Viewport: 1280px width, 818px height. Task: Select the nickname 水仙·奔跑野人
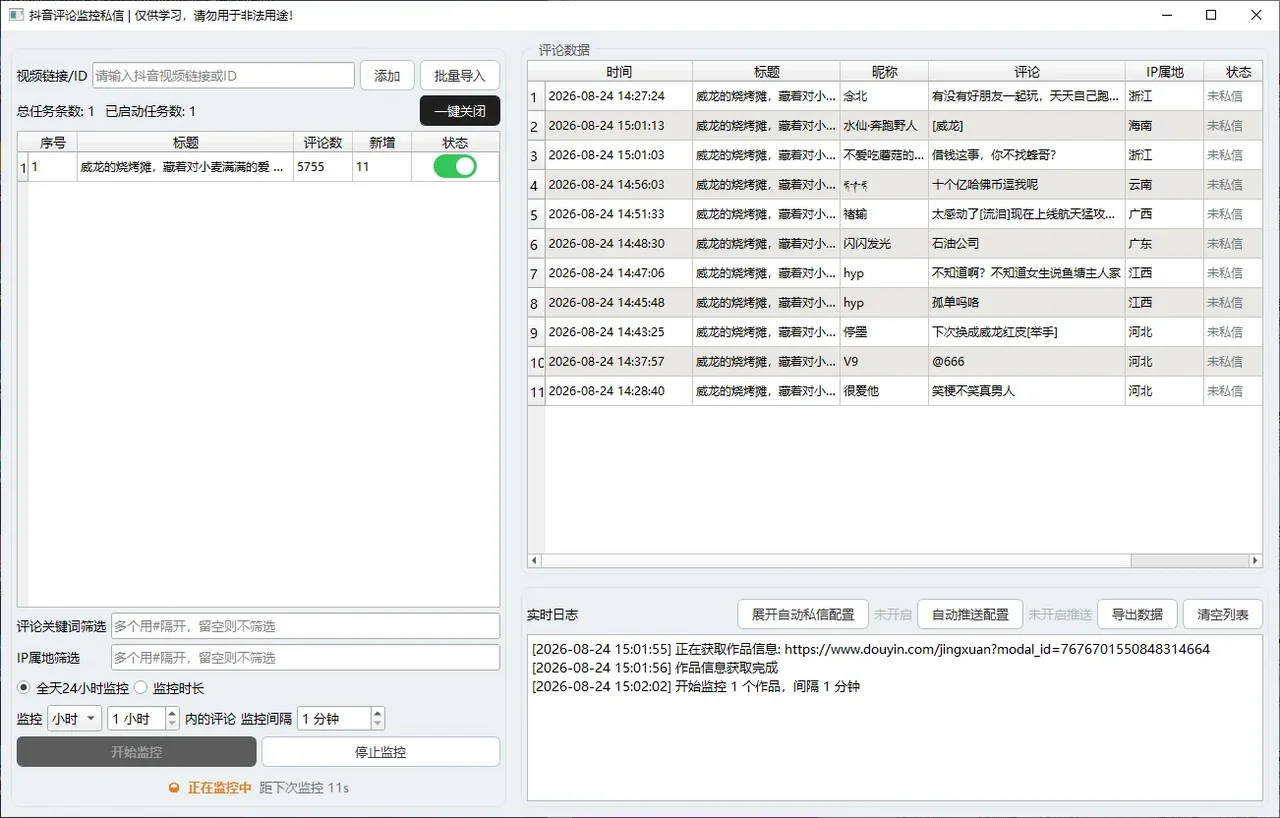point(885,126)
